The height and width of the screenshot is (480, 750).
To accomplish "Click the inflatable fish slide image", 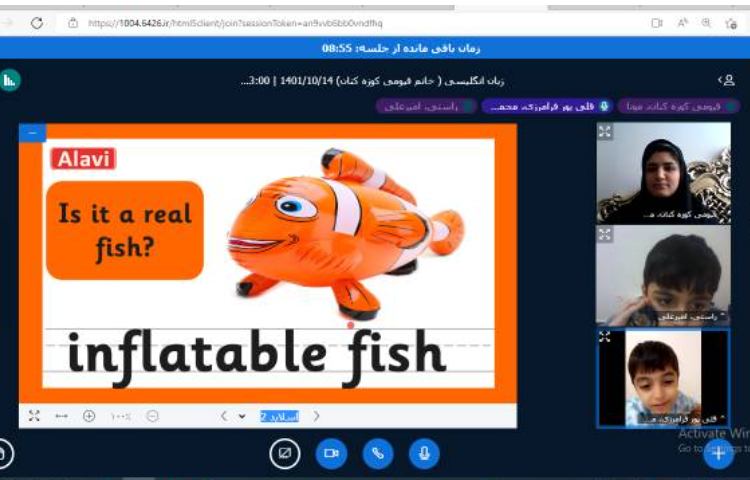I will point(345,233).
